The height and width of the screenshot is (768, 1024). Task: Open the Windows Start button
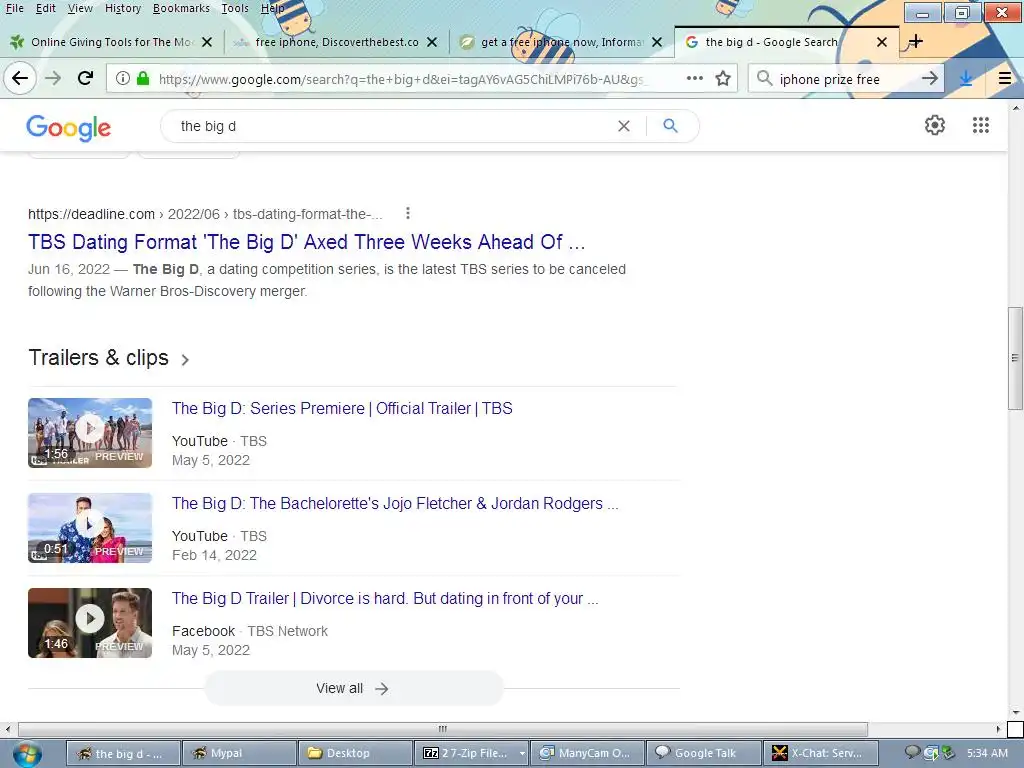[27, 753]
